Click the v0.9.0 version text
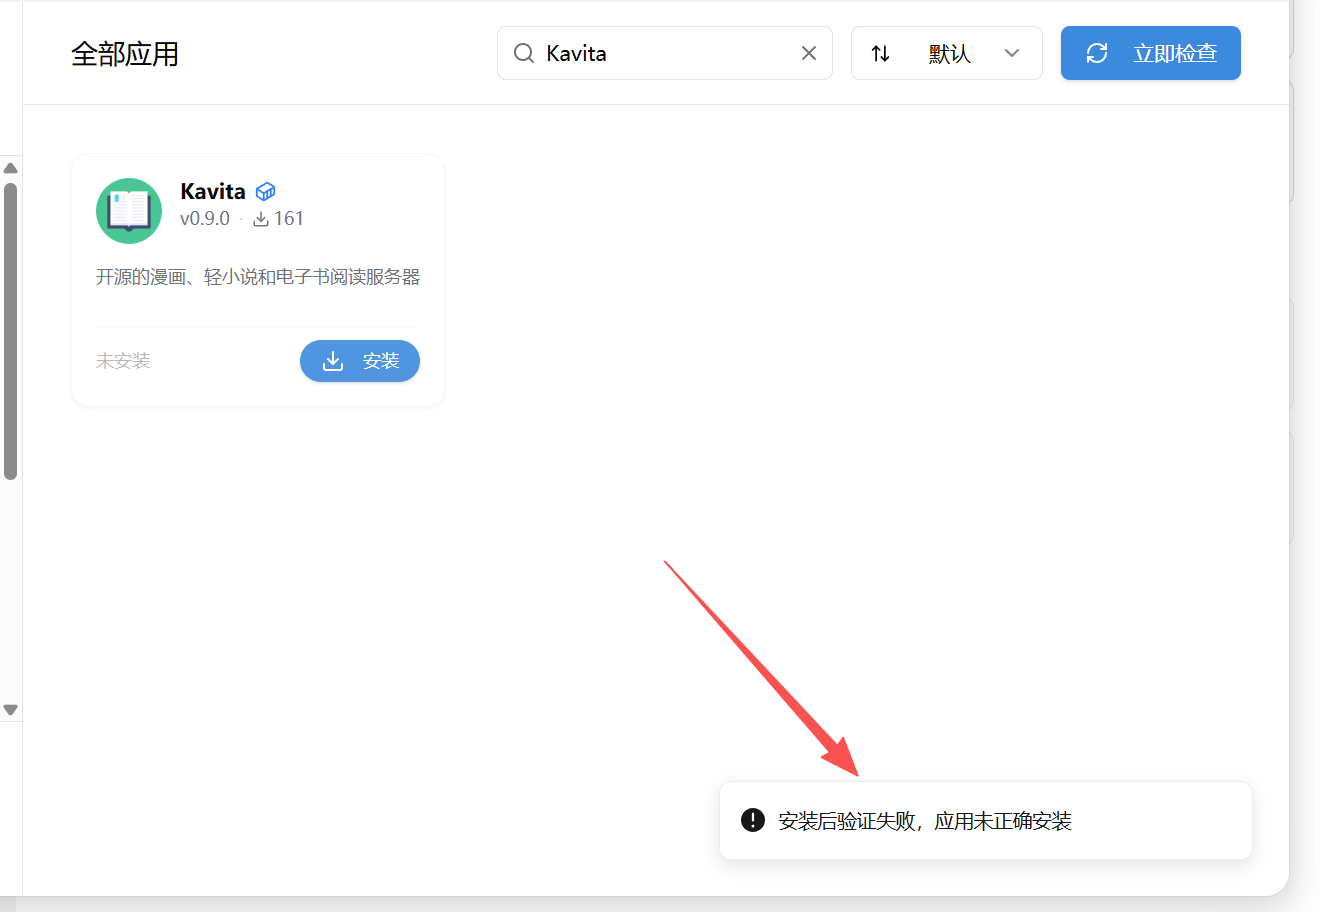The image size is (1320, 912). [x=205, y=218]
